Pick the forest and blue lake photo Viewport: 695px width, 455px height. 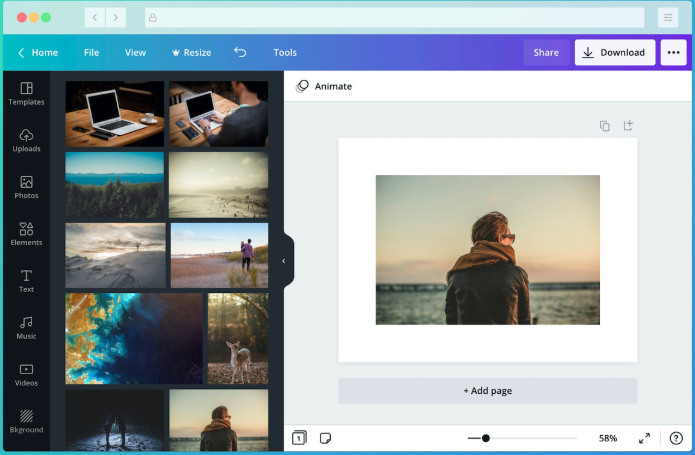(114, 185)
